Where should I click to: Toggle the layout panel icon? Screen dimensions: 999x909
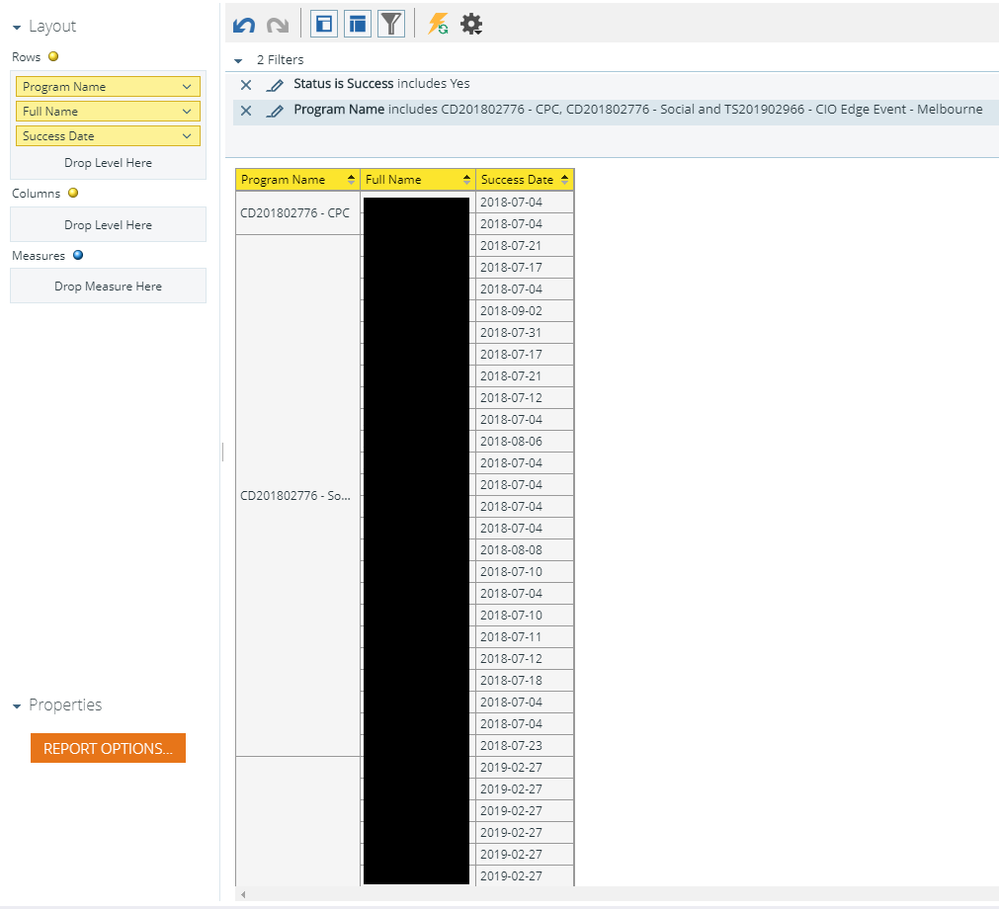tap(324, 24)
